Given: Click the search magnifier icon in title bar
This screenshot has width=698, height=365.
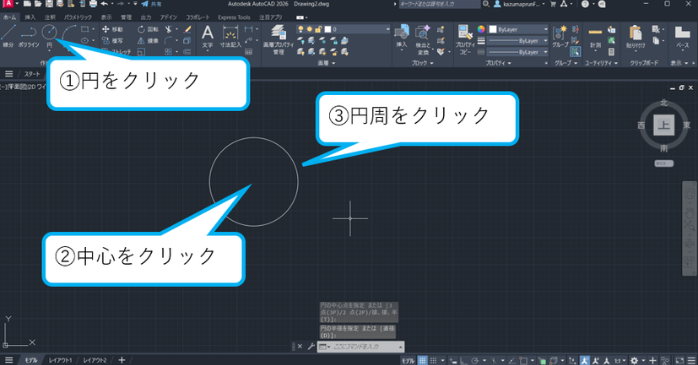Looking at the screenshot, I should tap(486, 4).
